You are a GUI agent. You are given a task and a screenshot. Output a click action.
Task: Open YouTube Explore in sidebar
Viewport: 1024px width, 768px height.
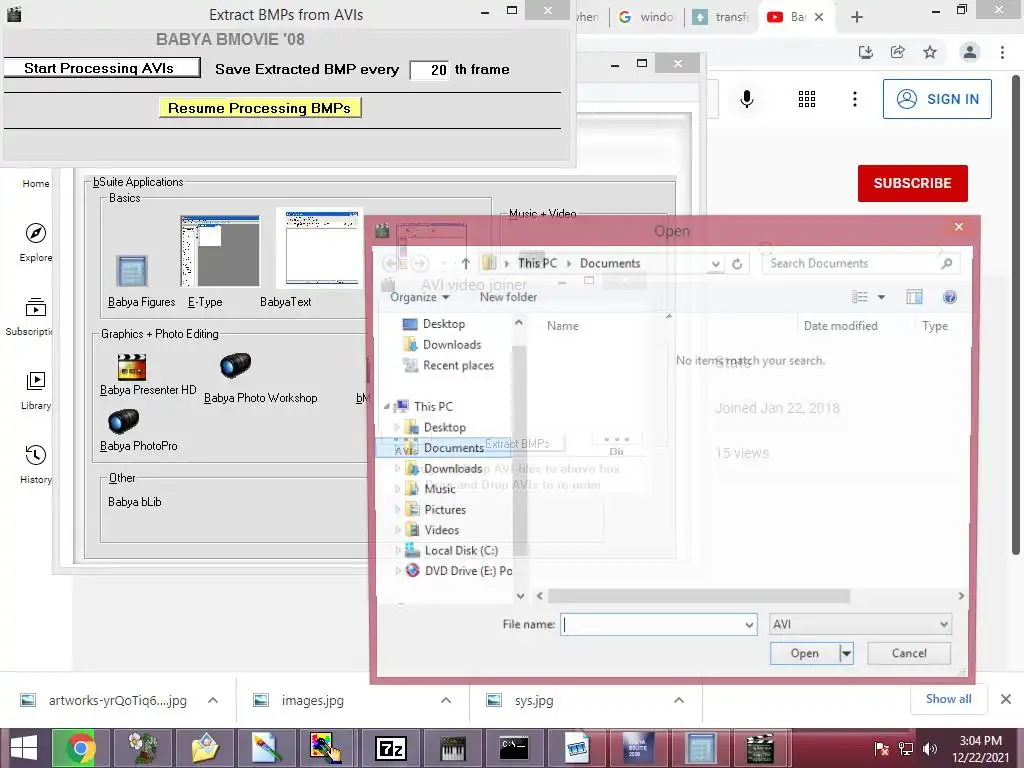pyautogui.click(x=36, y=242)
